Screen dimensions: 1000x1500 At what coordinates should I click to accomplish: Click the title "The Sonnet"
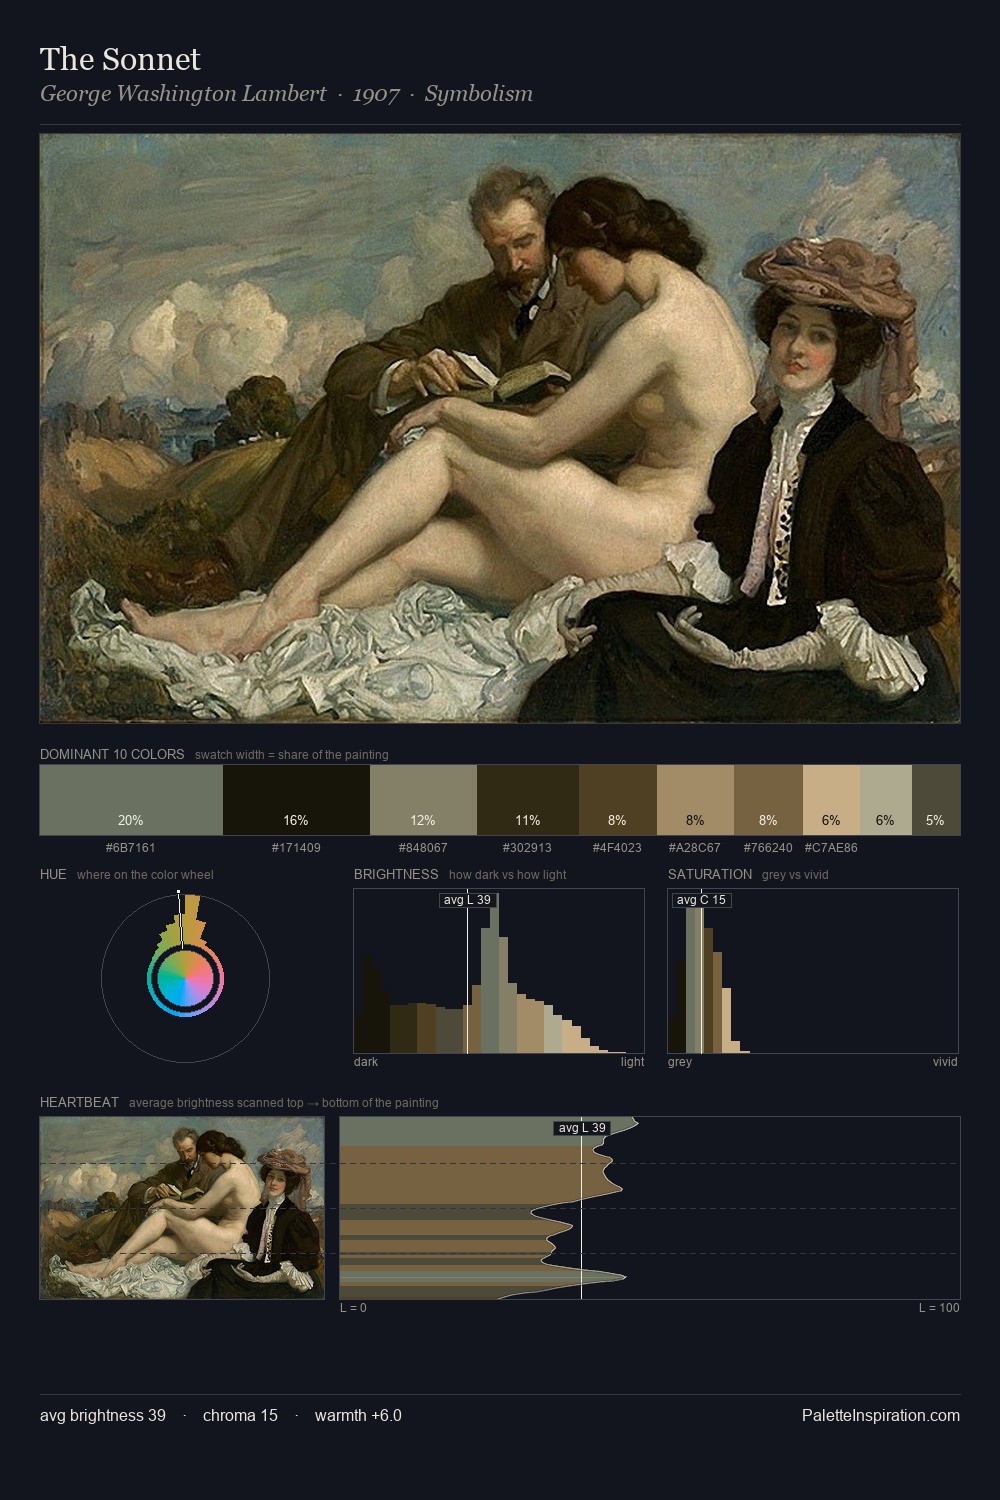coord(120,59)
